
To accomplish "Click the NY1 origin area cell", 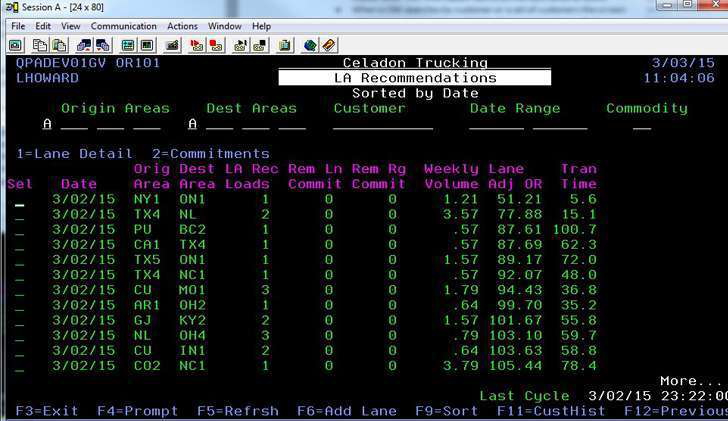I will pos(147,200).
